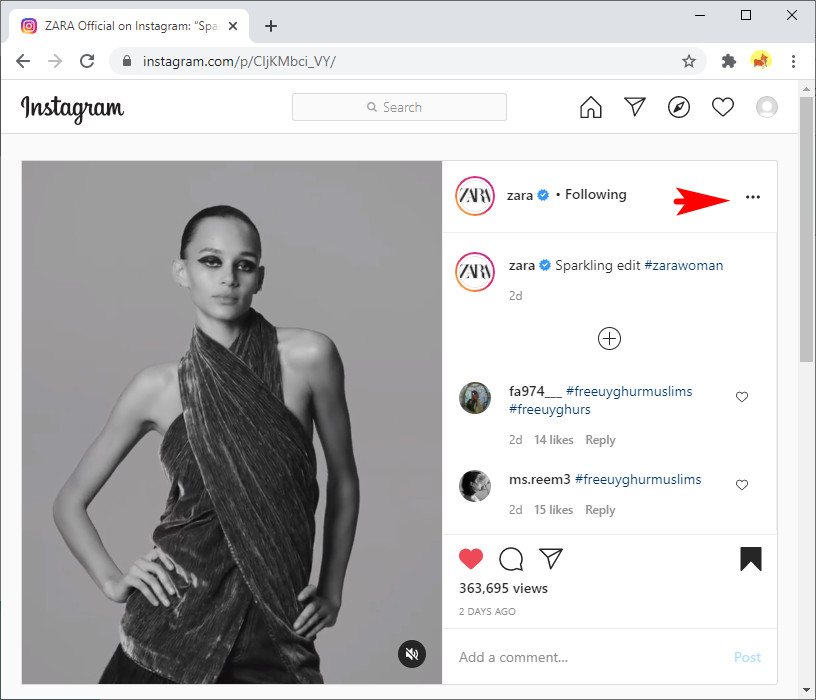Open the browser extensions puzzle icon
Viewport: 816px width, 700px height.
tap(729, 61)
